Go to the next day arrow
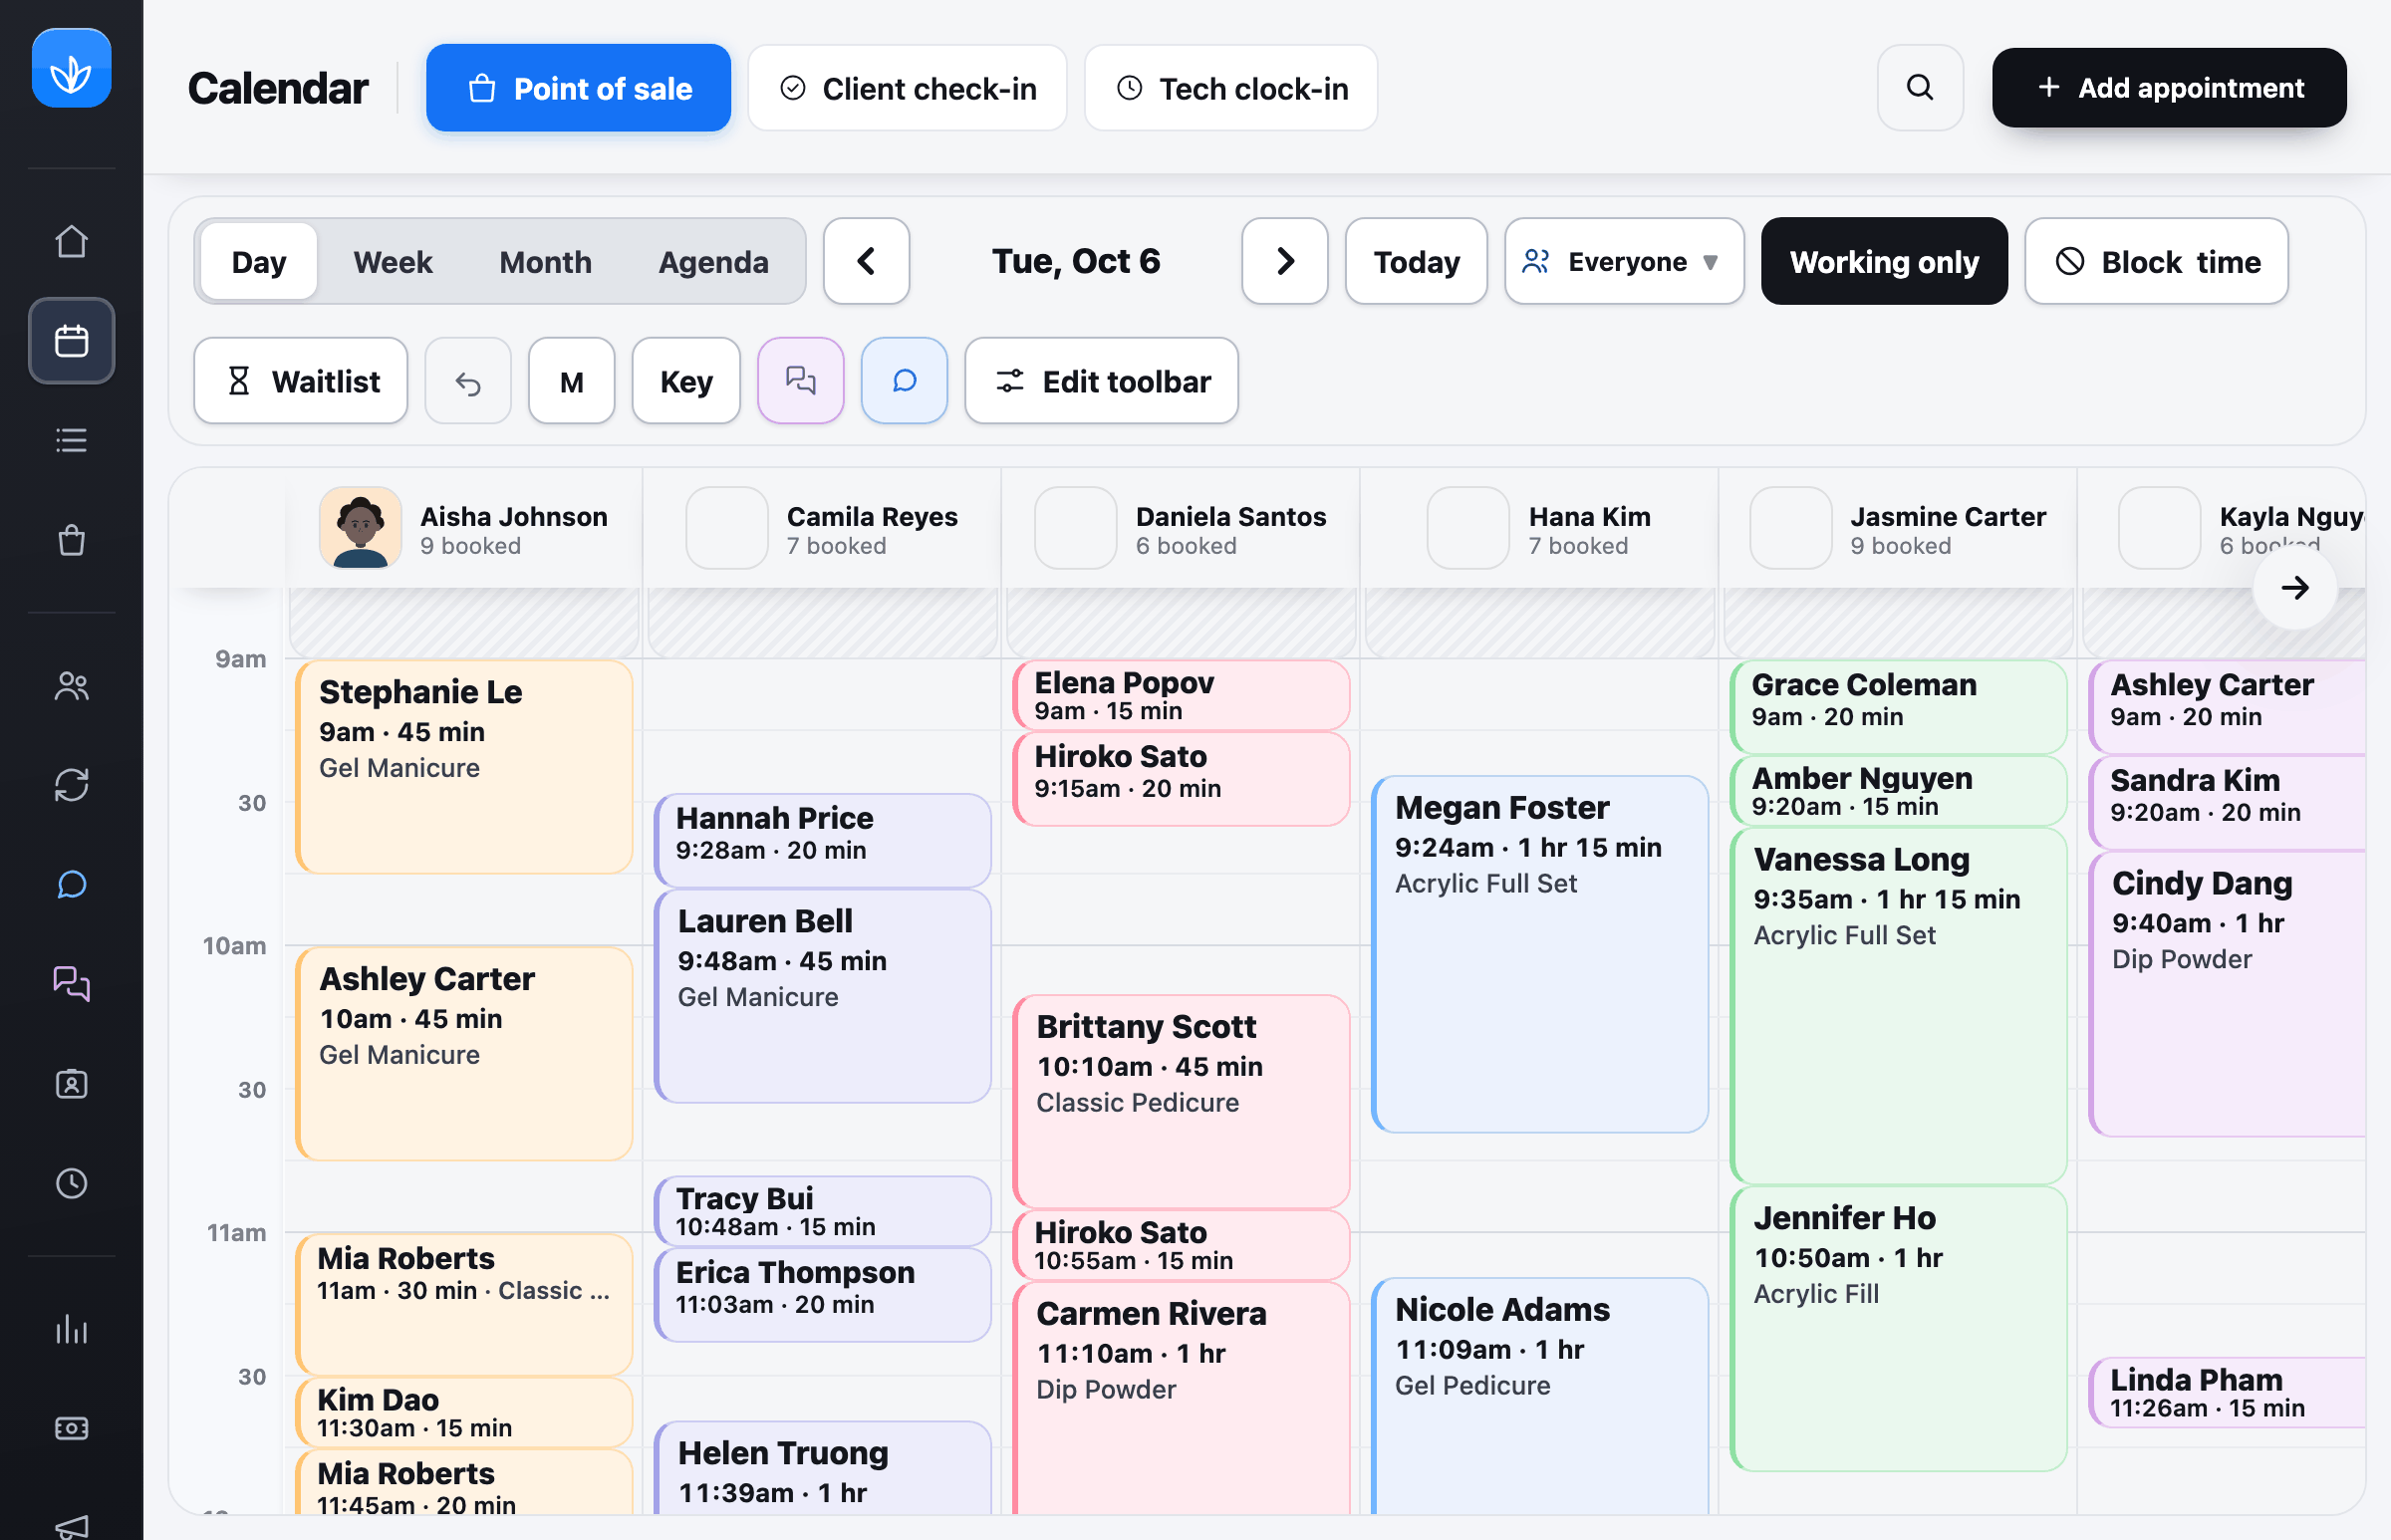The width and height of the screenshot is (2391, 1540). click(x=1285, y=262)
